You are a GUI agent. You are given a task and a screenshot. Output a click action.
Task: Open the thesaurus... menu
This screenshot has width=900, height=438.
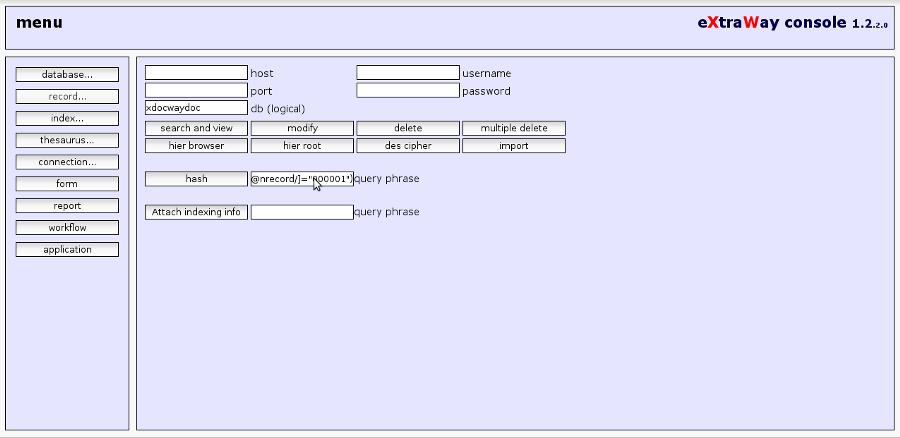(67, 140)
